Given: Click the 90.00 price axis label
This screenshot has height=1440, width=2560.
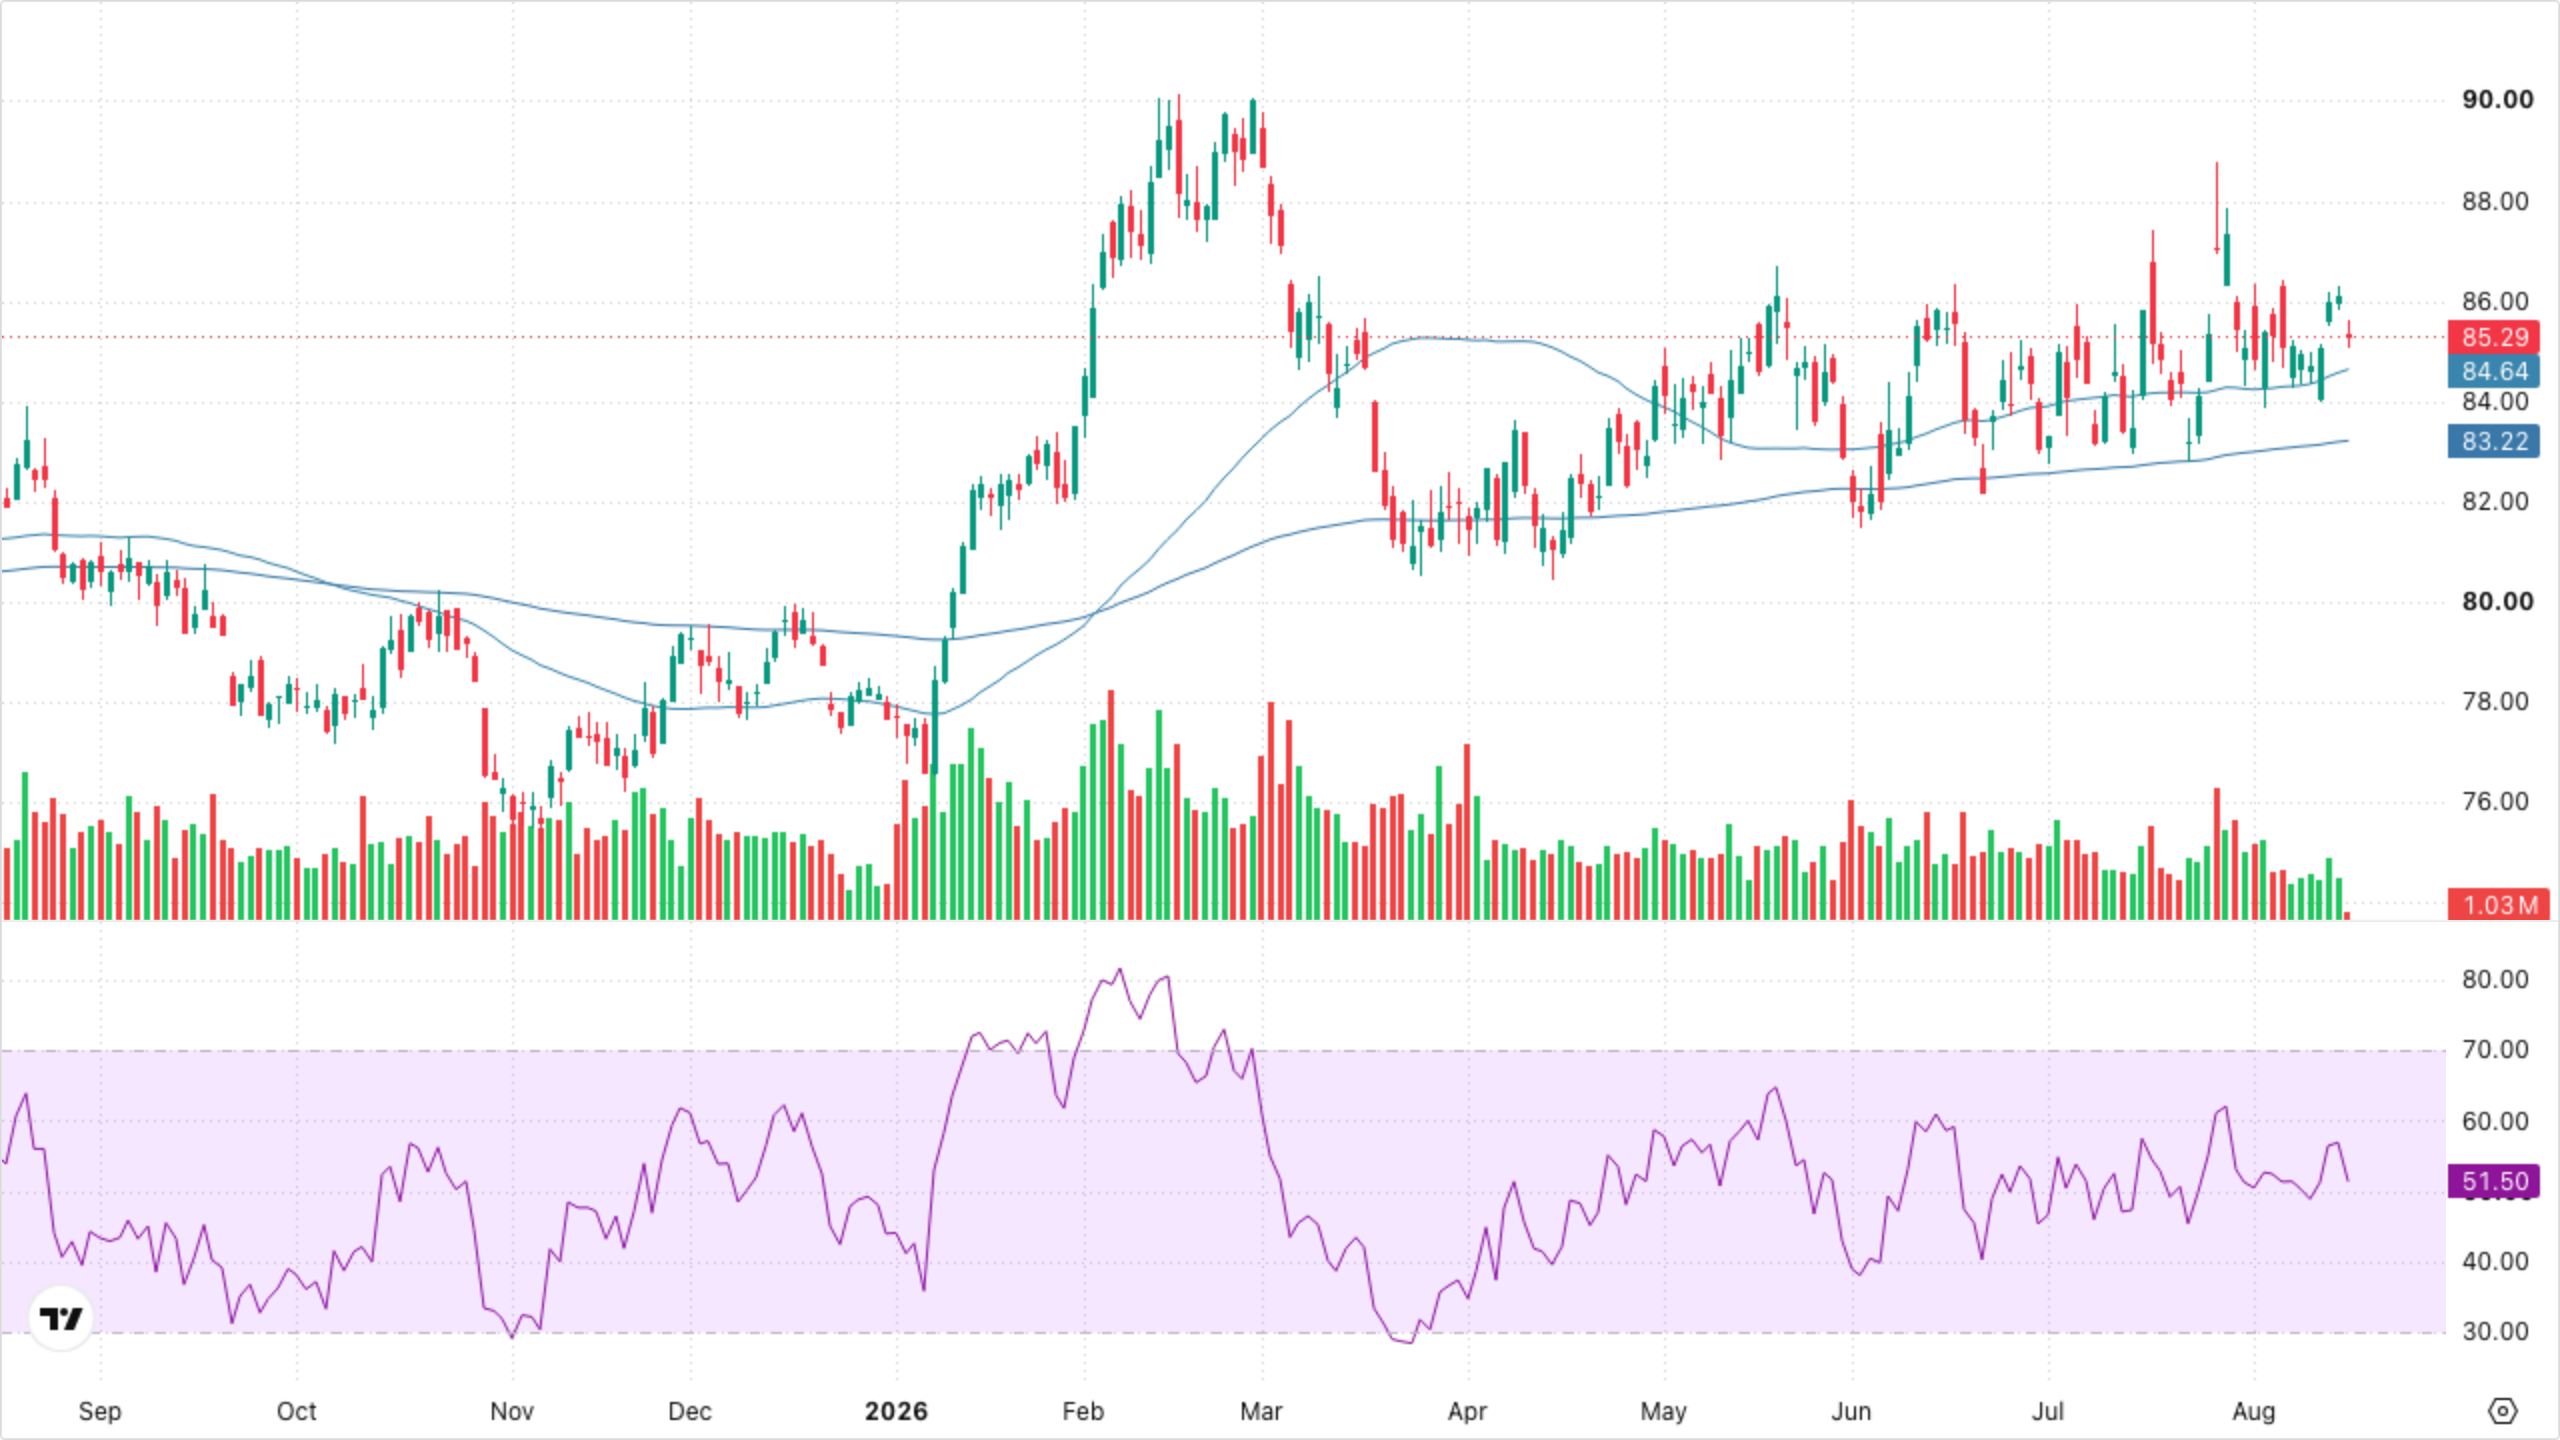Looking at the screenshot, I should click(2497, 100).
